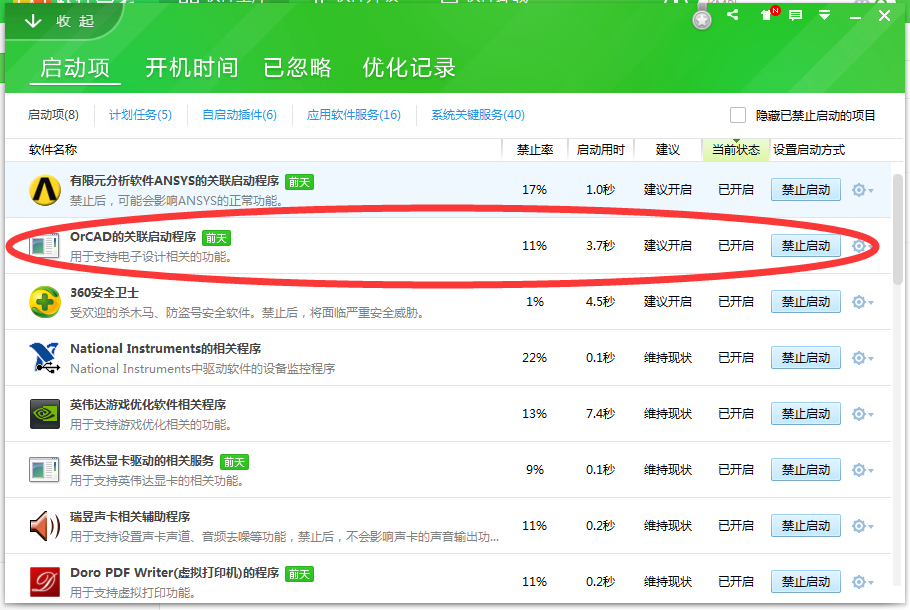Image resolution: width=910 pixels, height=610 pixels.
Task: Select 瑞昱声卡相关辅助程序 title
Action: pos(130,517)
